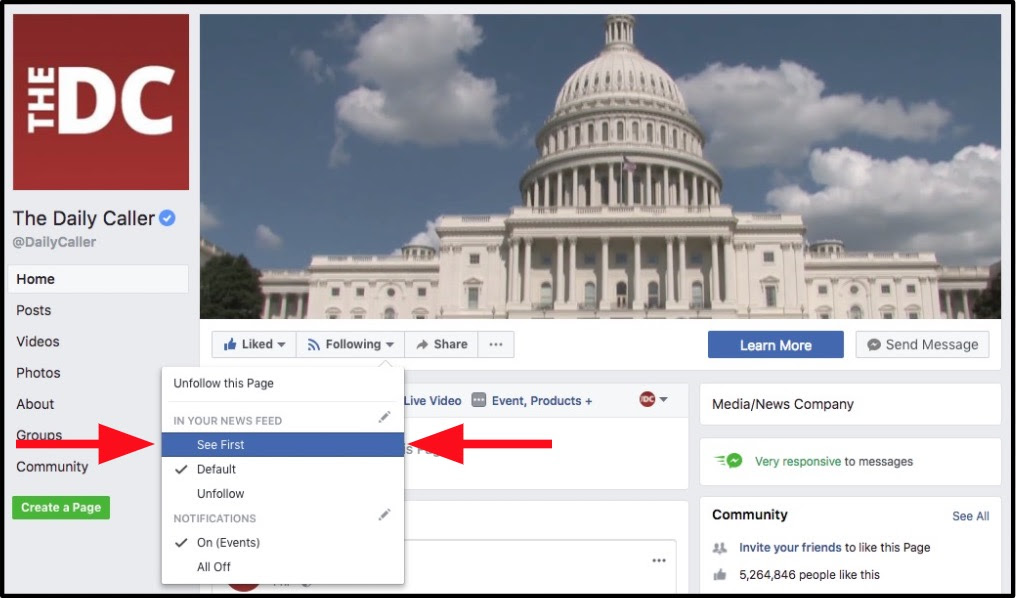Click See All in Community panel

coord(971,516)
